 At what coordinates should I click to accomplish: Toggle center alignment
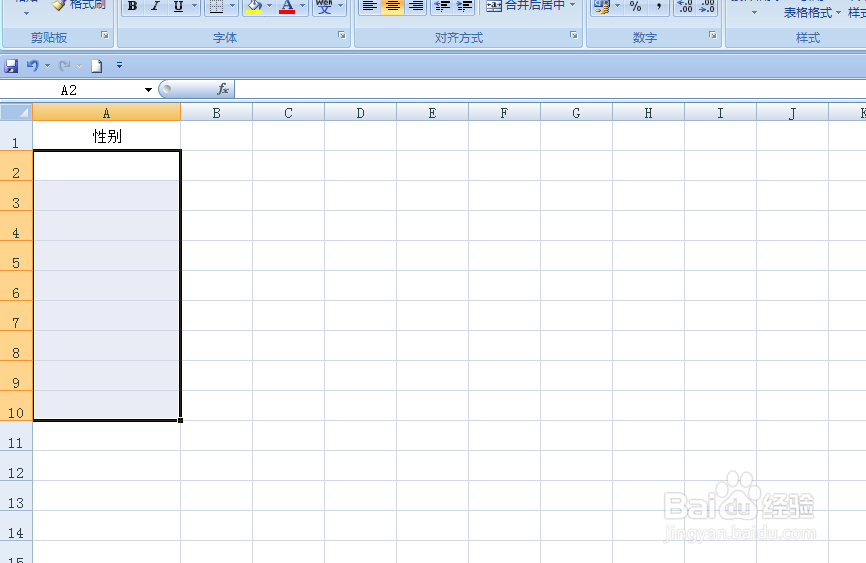393,7
